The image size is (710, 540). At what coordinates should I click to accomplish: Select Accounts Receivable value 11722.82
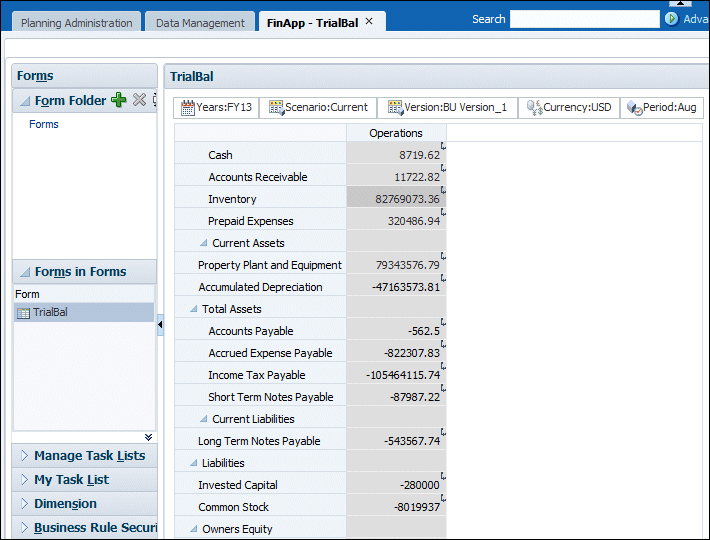[x=396, y=177]
